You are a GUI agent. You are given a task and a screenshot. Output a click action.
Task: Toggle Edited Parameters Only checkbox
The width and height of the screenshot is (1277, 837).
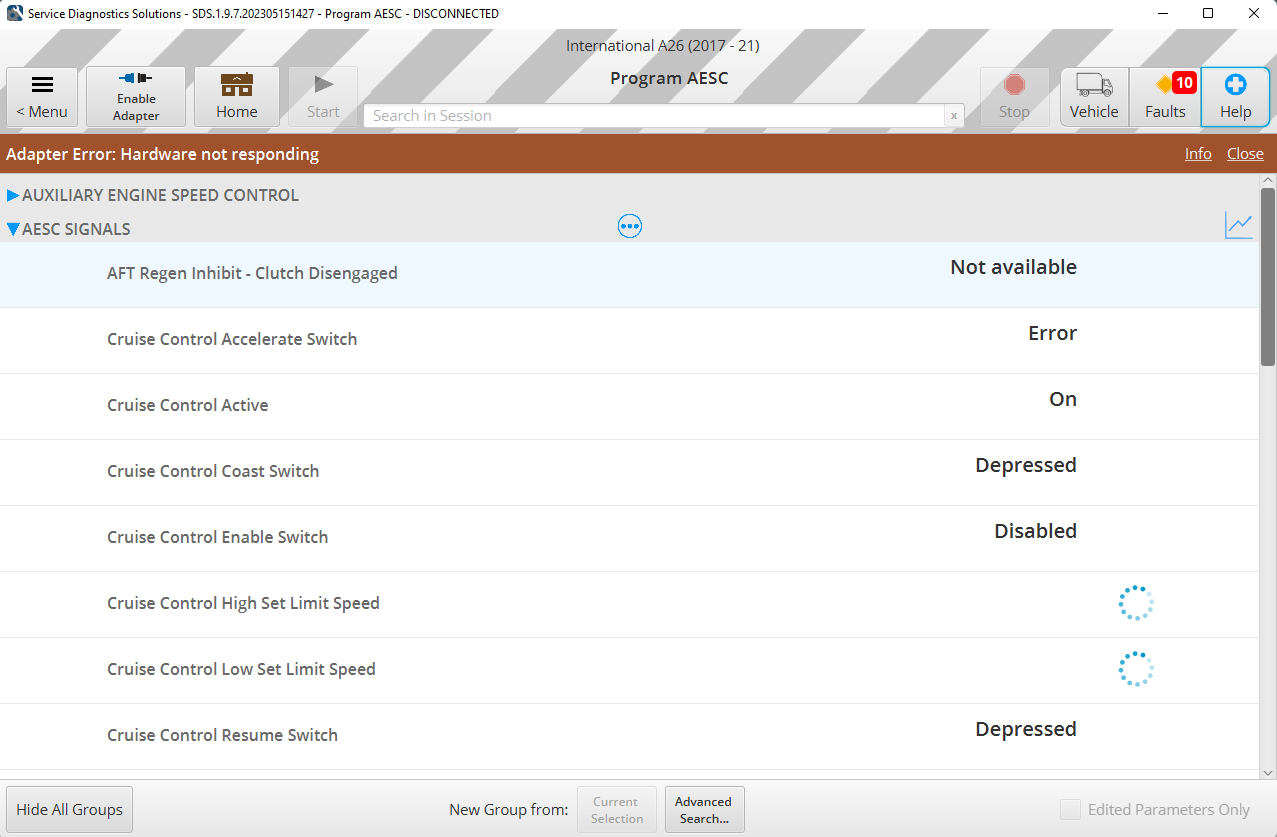pos(1070,810)
